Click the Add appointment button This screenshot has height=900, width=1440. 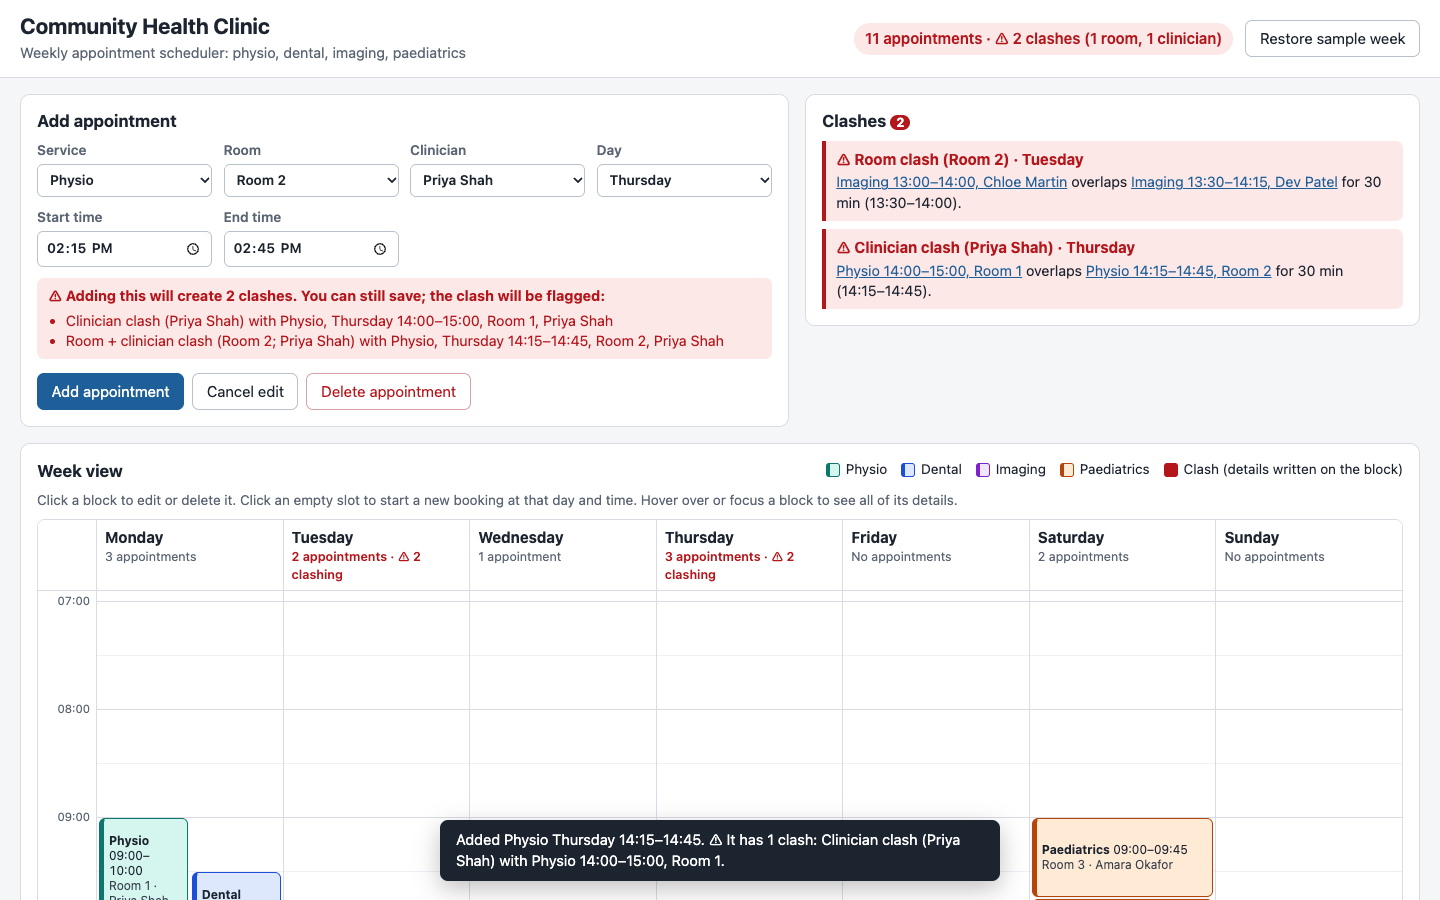[x=110, y=392]
